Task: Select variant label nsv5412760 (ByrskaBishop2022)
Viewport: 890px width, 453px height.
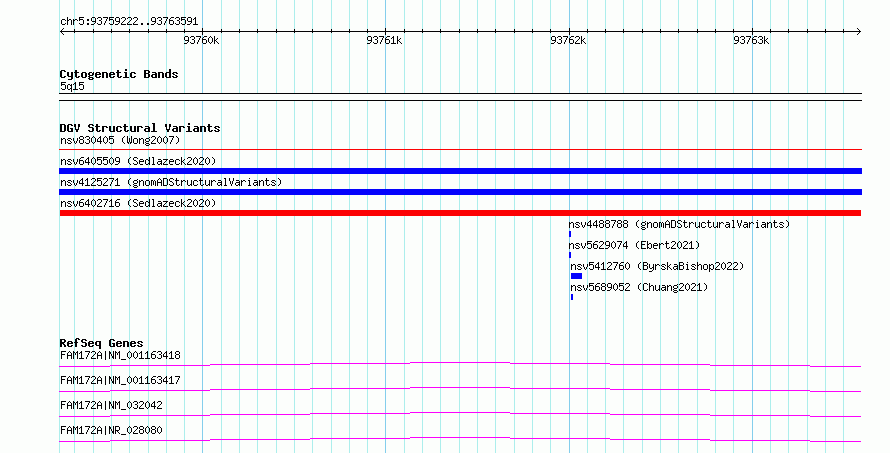Action: (x=657, y=266)
